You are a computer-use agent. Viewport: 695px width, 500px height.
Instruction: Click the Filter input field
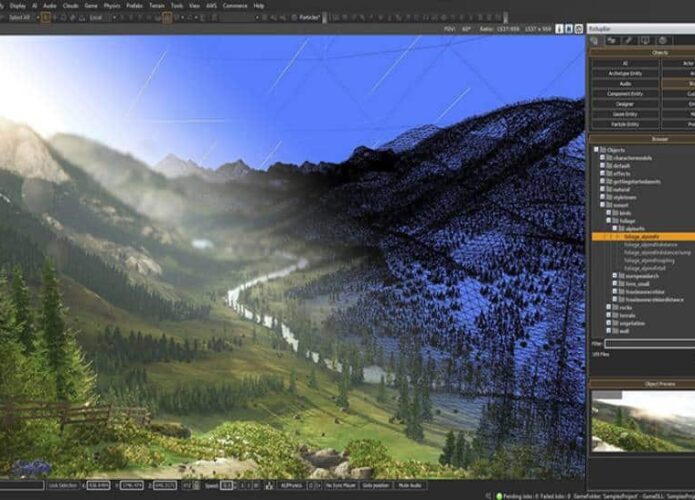650,344
